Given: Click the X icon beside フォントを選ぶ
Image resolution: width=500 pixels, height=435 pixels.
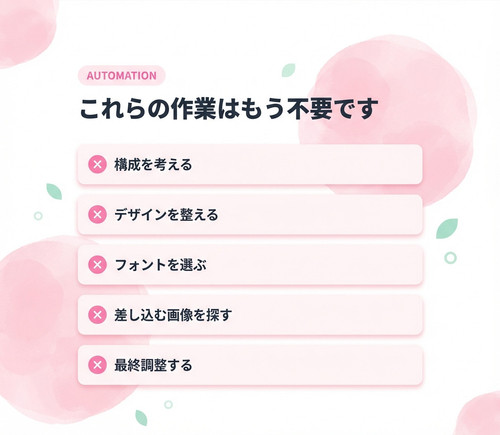Looking at the screenshot, I should point(97,265).
